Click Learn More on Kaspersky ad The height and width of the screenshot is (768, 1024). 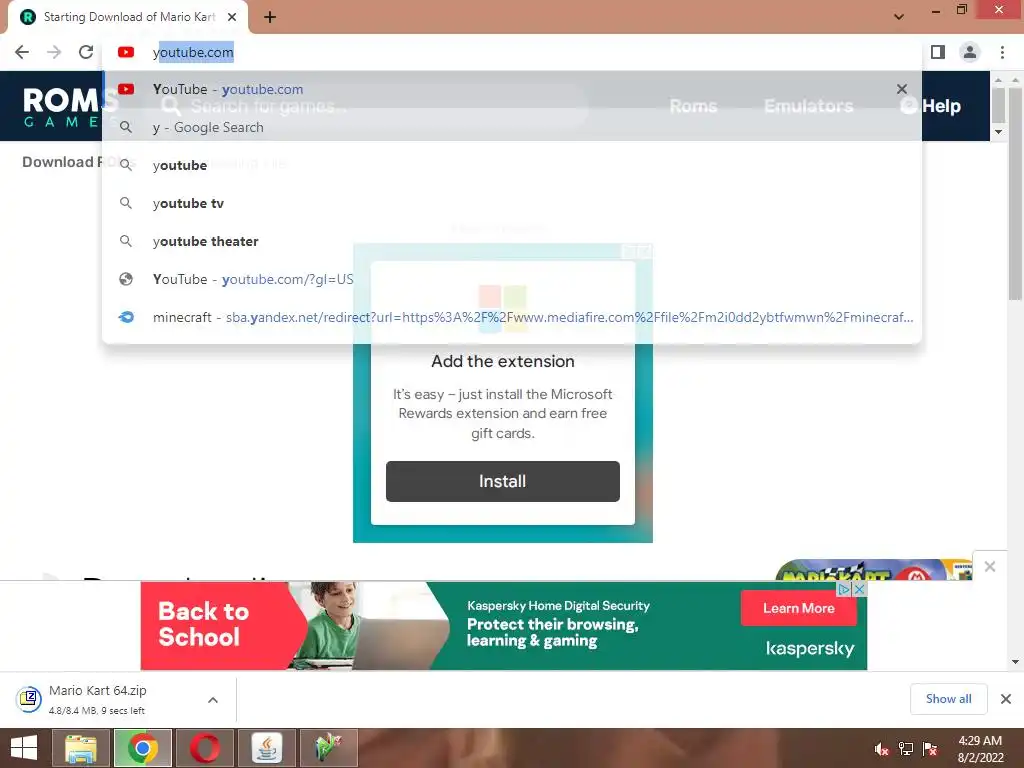(x=798, y=608)
